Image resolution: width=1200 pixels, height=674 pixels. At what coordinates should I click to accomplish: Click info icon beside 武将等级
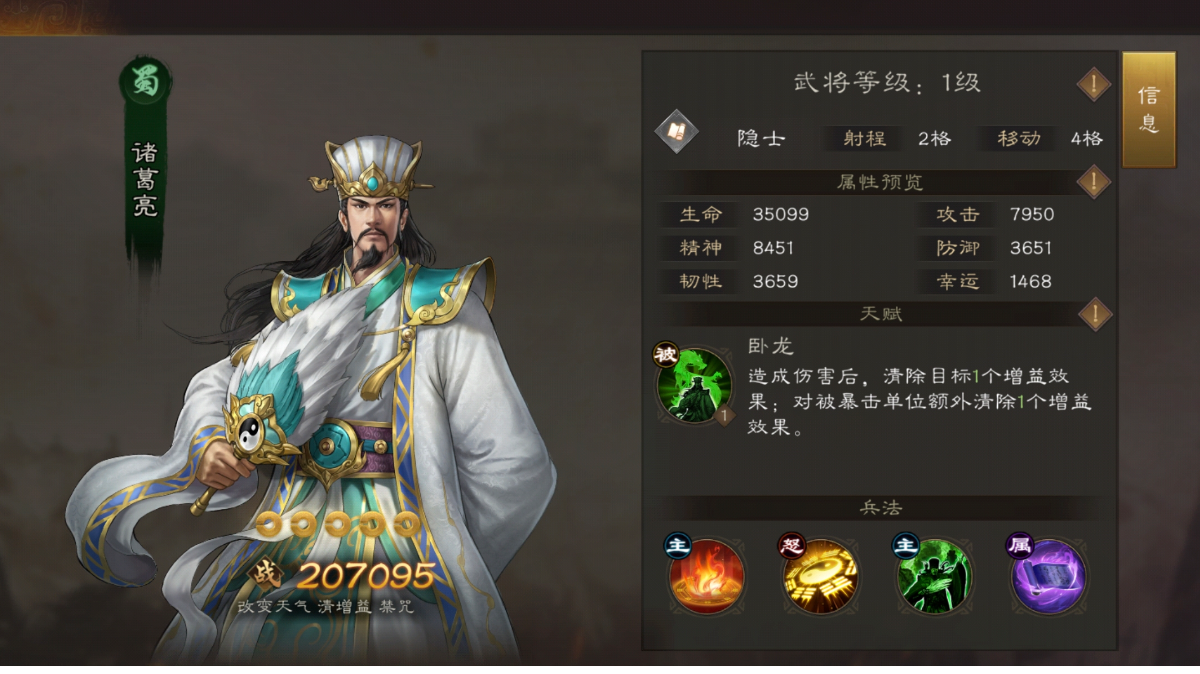pos(1094,85)
